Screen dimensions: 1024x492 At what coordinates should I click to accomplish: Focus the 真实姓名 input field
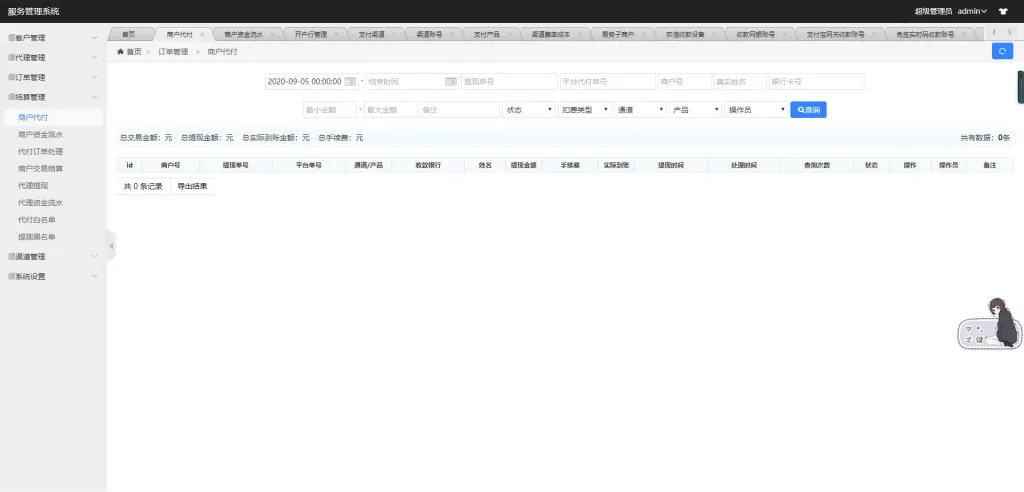tap(740, 82)
